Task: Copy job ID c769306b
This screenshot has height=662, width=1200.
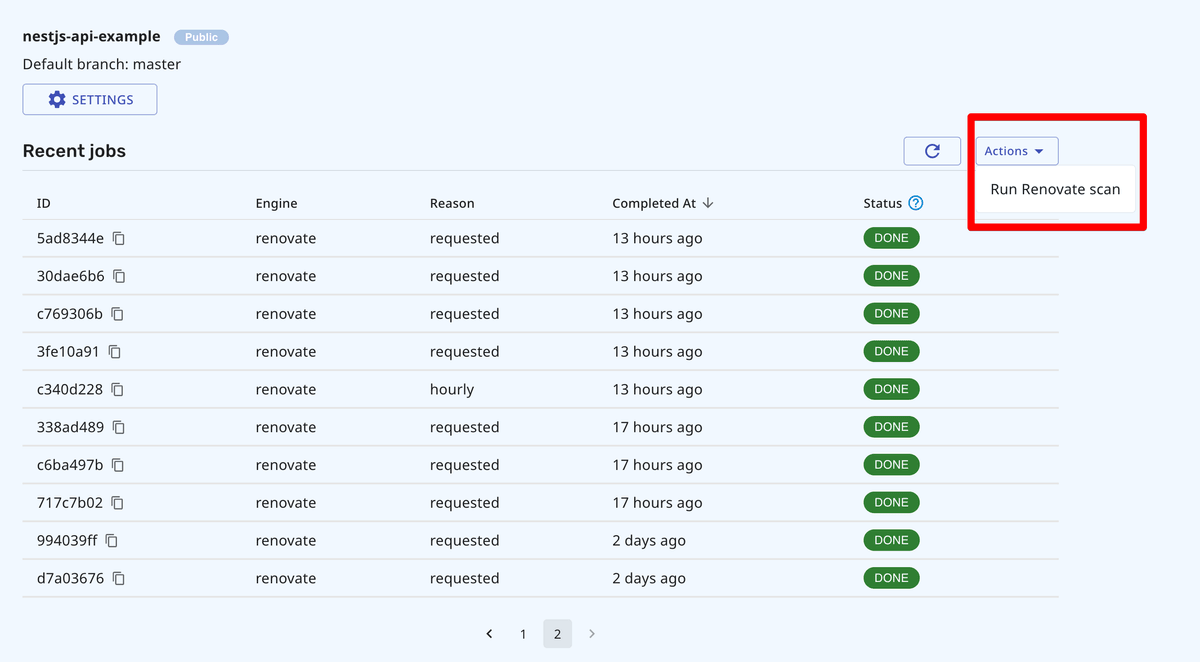Action: [118, 314]
